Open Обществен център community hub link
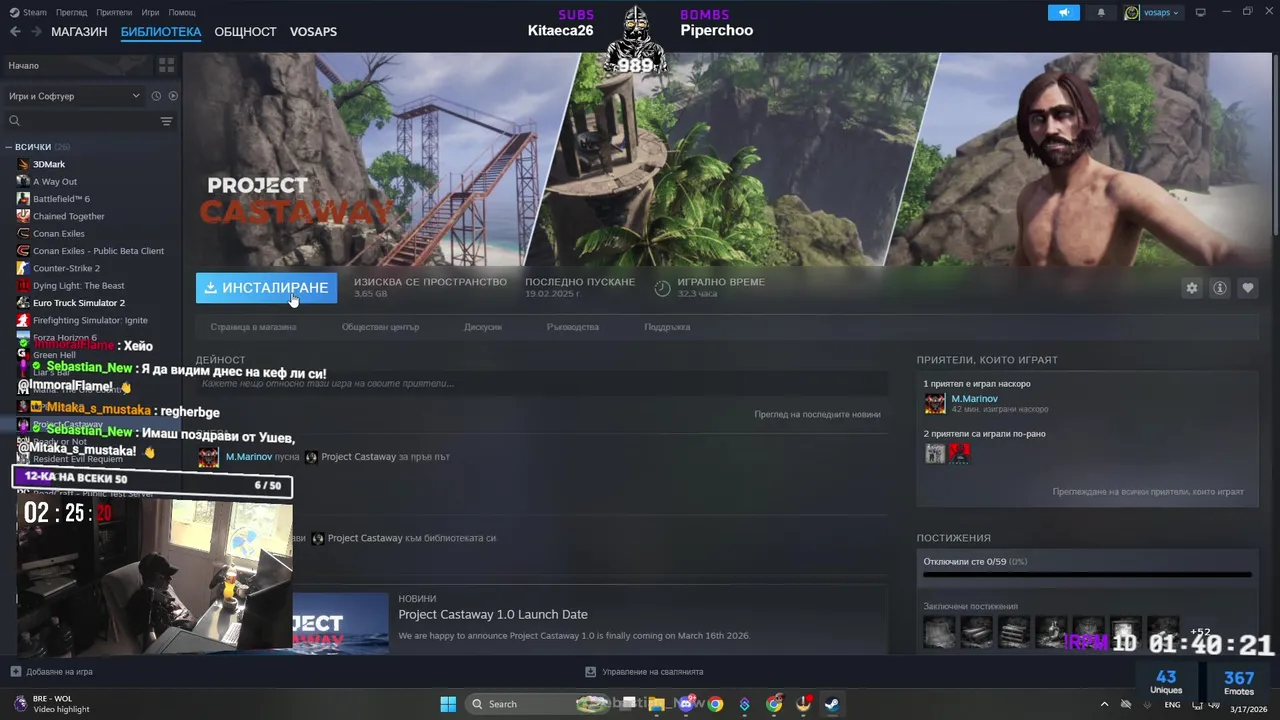This screenshot has width=1280, height=720. click(380, 327)
